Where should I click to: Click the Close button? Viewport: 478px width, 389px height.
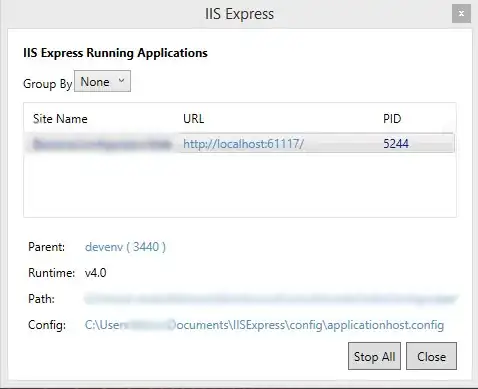(x=431, y=356)
